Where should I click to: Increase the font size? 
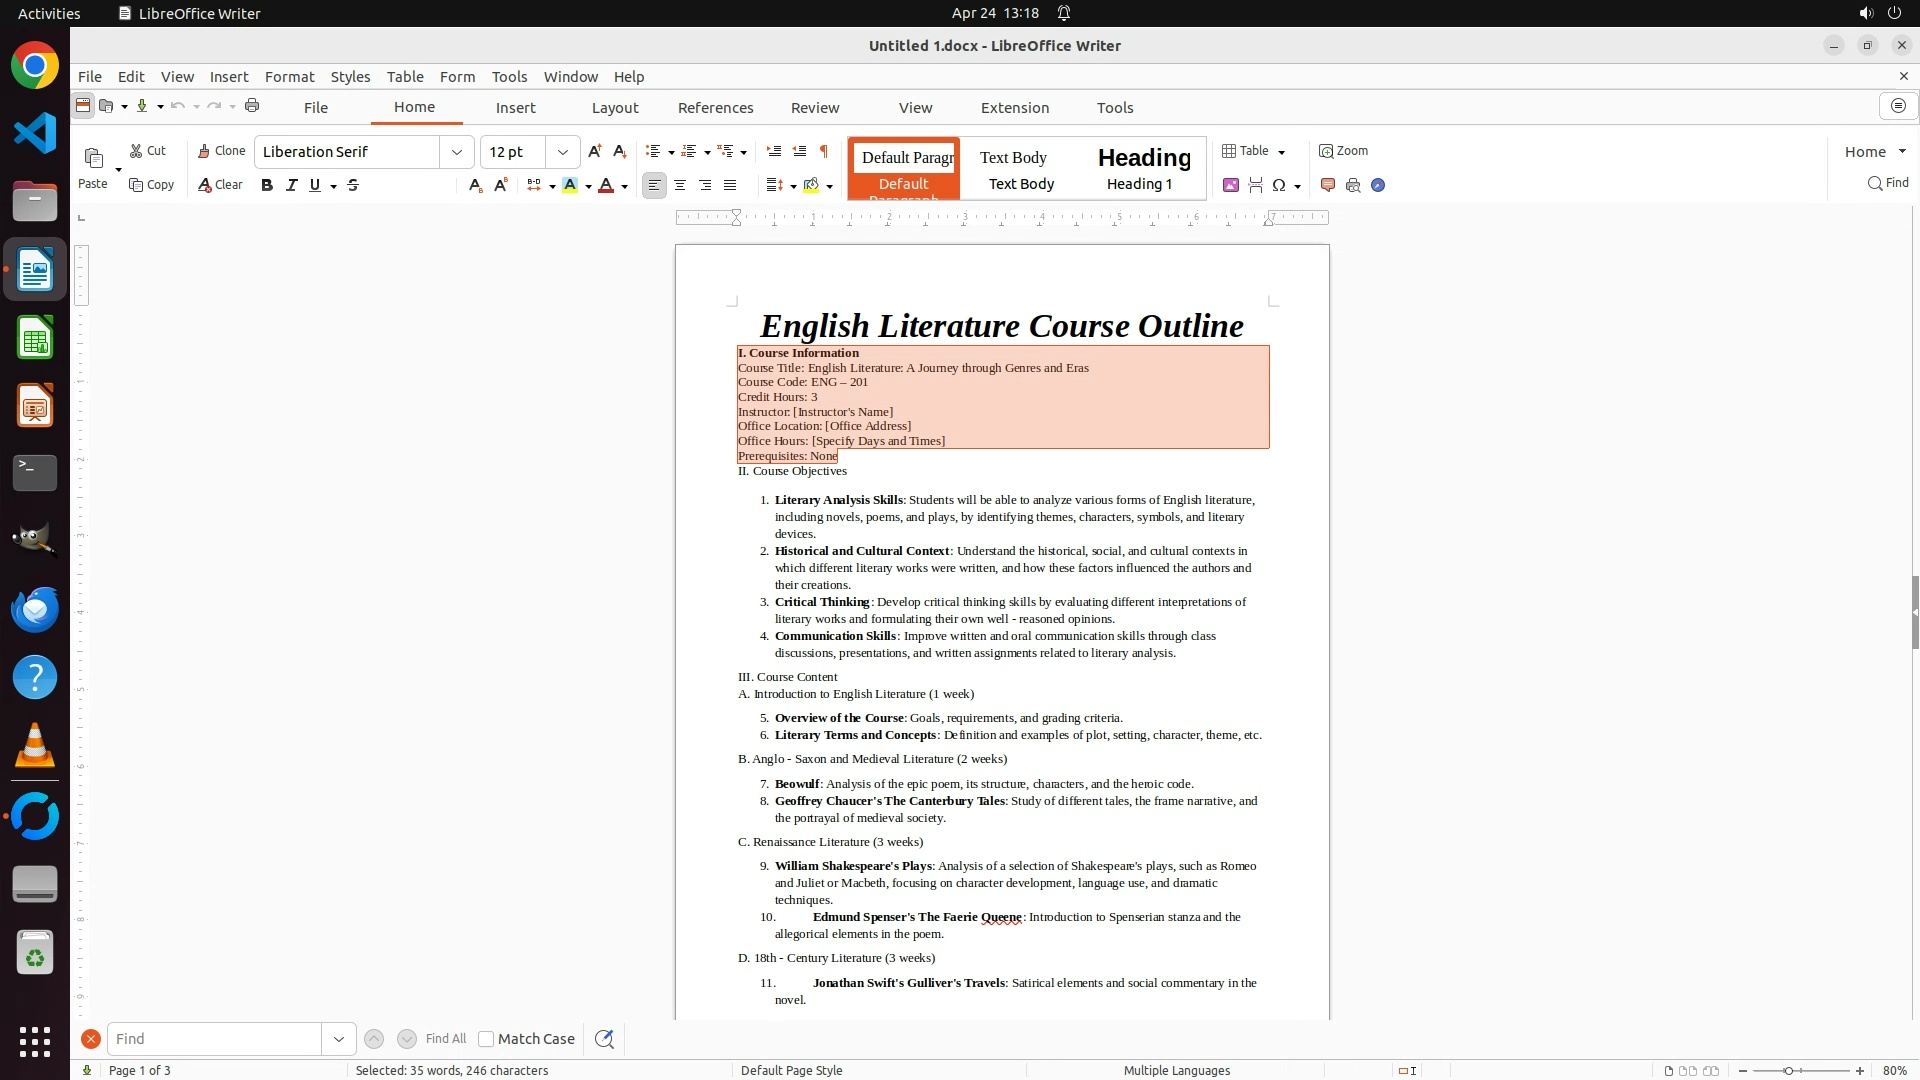(595, 151)
